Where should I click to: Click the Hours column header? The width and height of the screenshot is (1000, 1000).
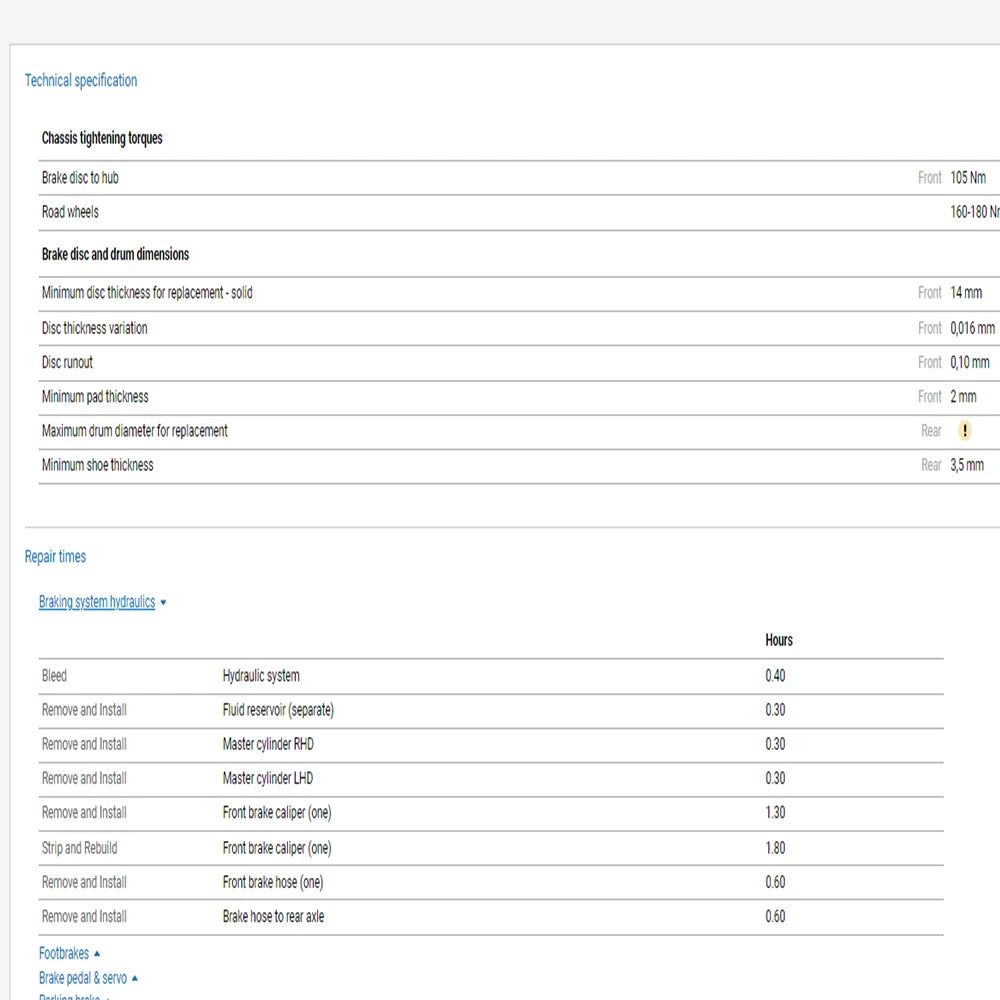tap(779, 640)
